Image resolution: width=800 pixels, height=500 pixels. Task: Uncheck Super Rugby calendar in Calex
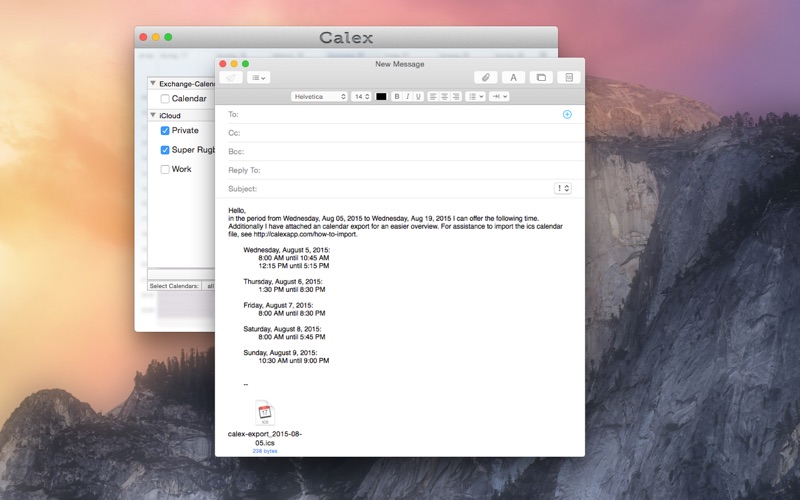click(x=165, y=150)
